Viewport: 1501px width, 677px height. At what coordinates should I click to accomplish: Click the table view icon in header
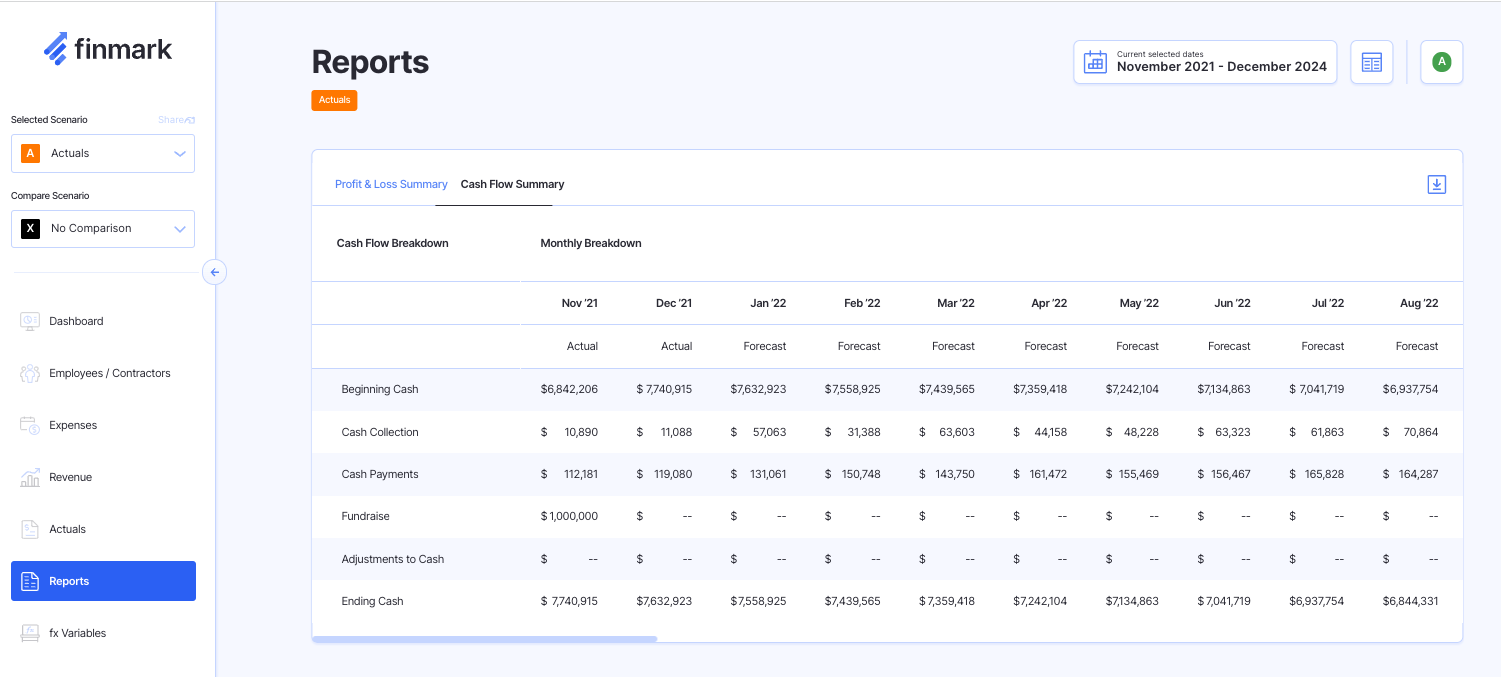[1371, 63]
